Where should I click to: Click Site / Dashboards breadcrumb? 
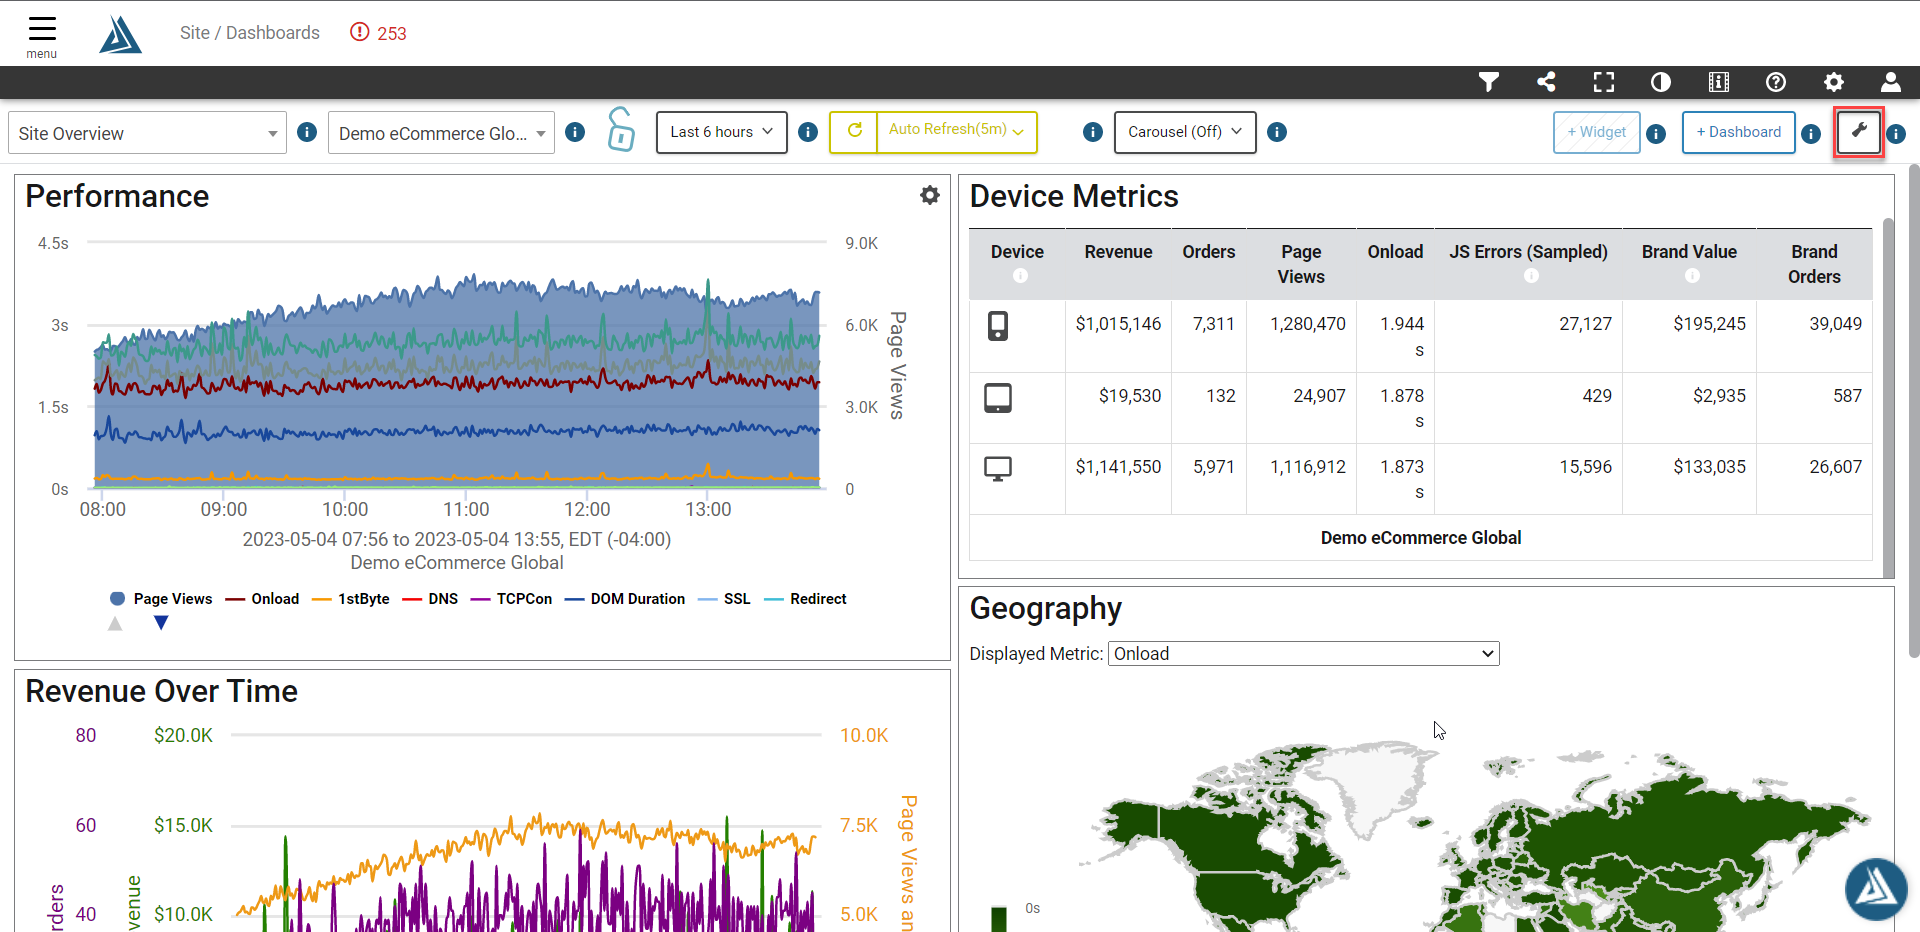[250, 33]
